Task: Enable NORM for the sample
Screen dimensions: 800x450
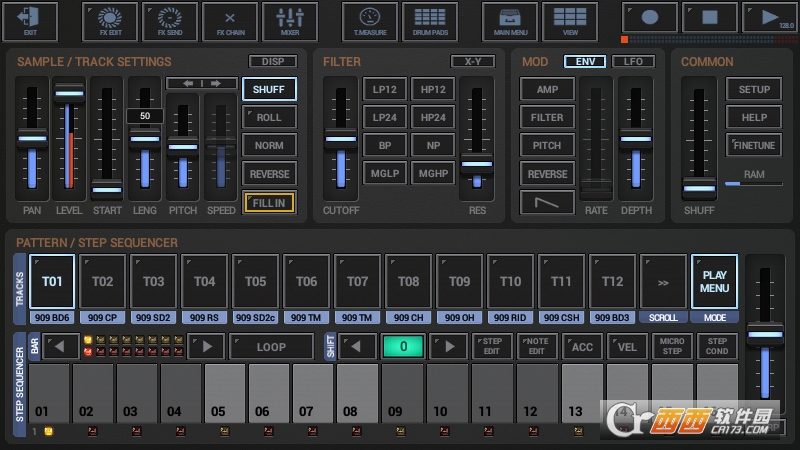Action: pos(269,145)
